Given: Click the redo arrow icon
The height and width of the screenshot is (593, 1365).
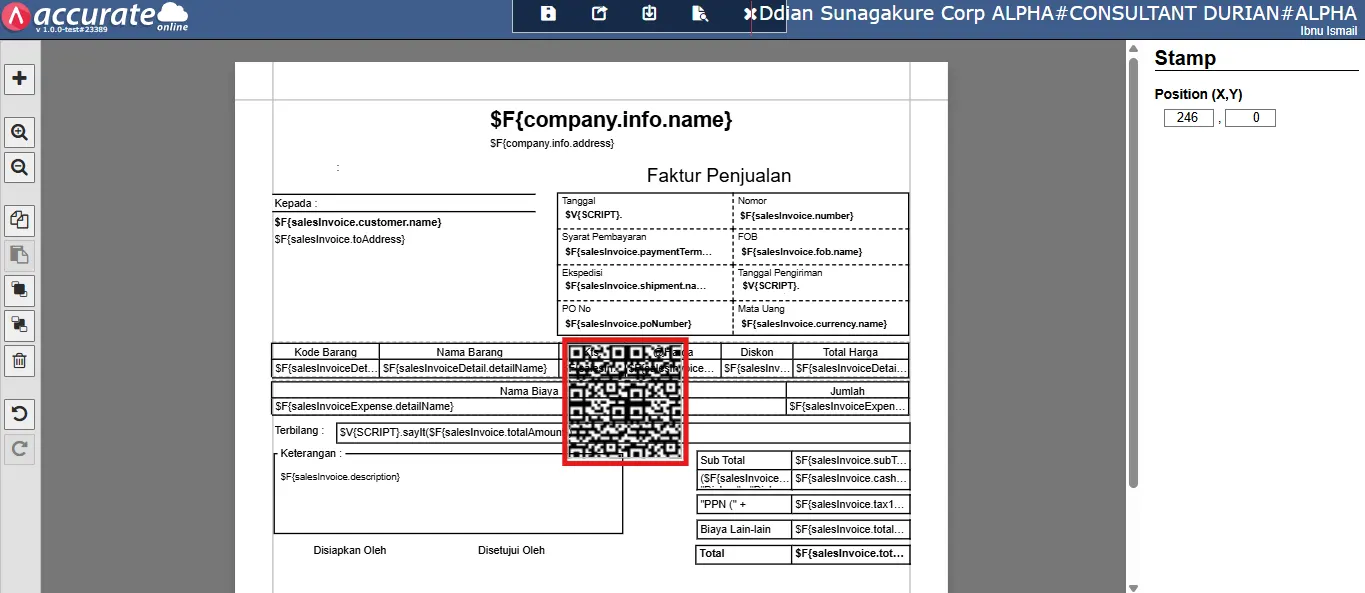Looking at the screenshot, I should (x=19, y=448).
